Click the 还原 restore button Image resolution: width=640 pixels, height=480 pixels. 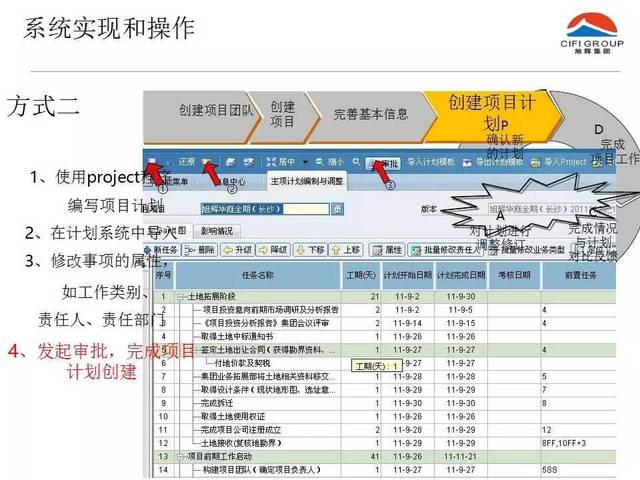(186, 162)
